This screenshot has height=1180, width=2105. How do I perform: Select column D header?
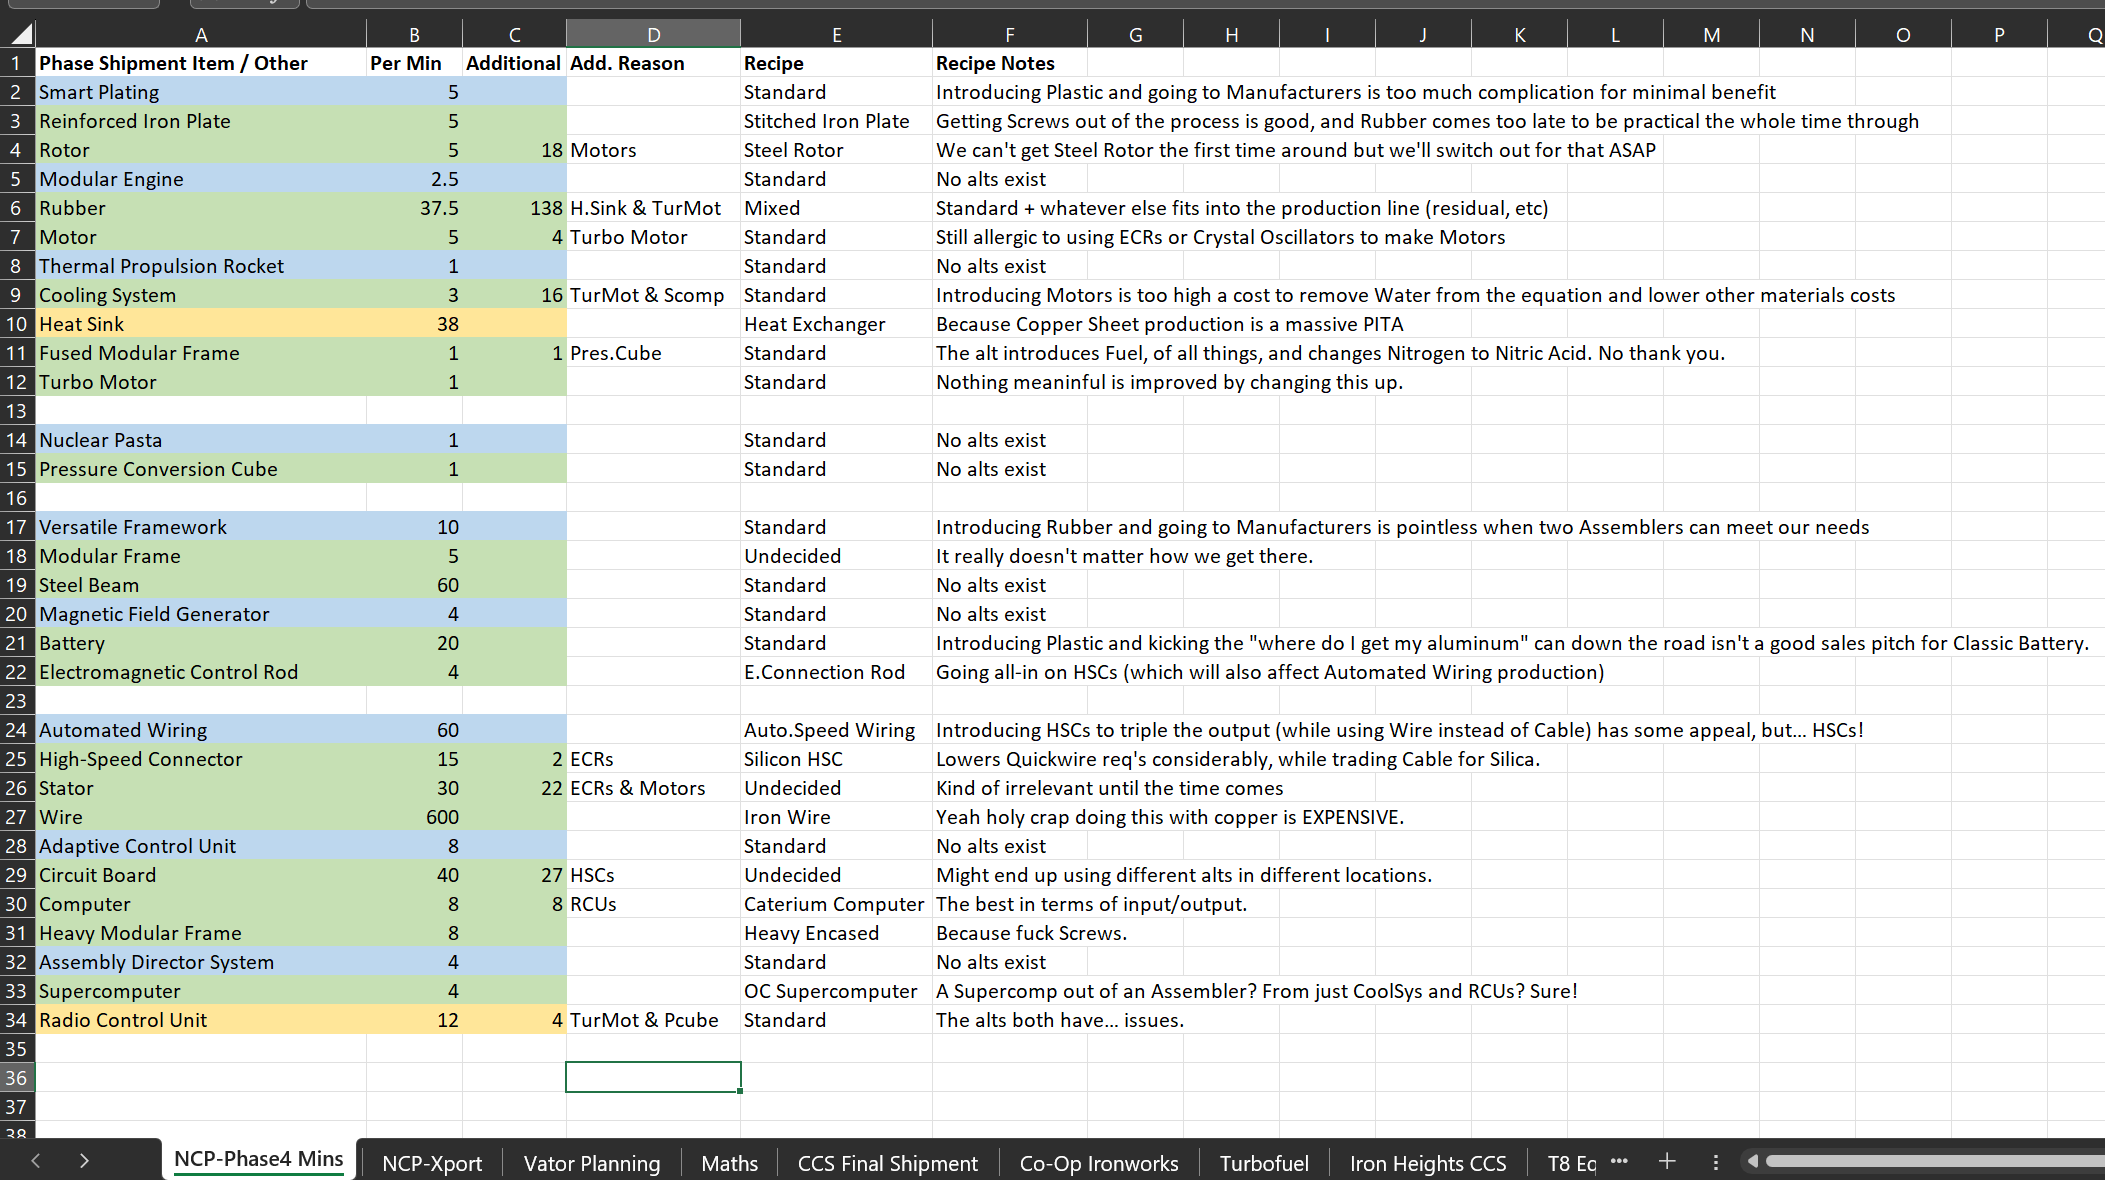point(653,35)
